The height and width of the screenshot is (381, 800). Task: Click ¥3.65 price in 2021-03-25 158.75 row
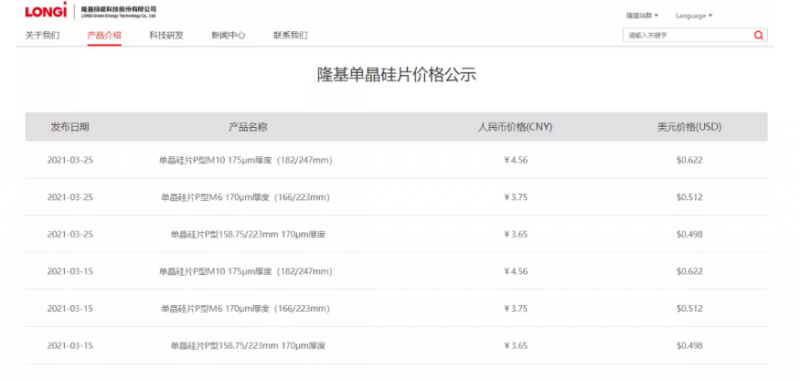point(516,235)
